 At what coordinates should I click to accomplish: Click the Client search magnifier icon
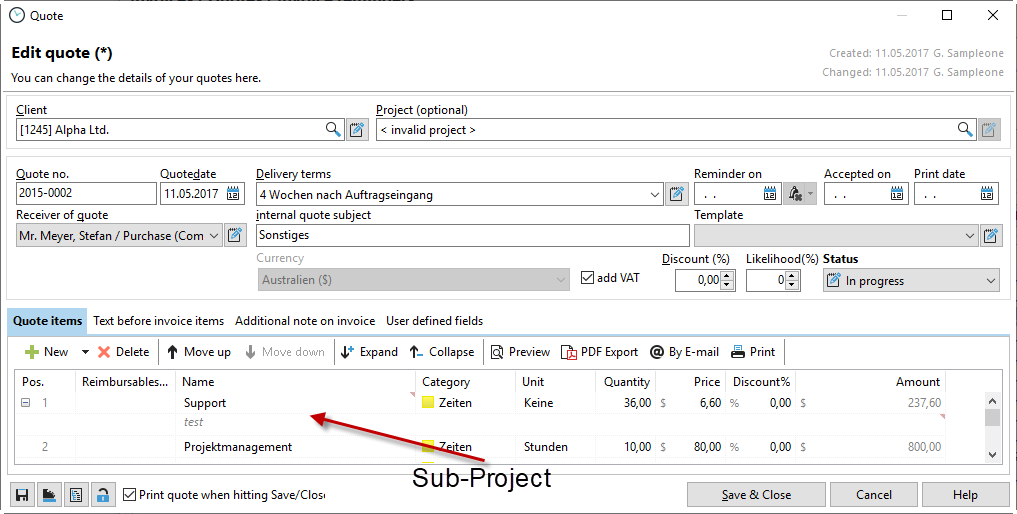point(333,130)
